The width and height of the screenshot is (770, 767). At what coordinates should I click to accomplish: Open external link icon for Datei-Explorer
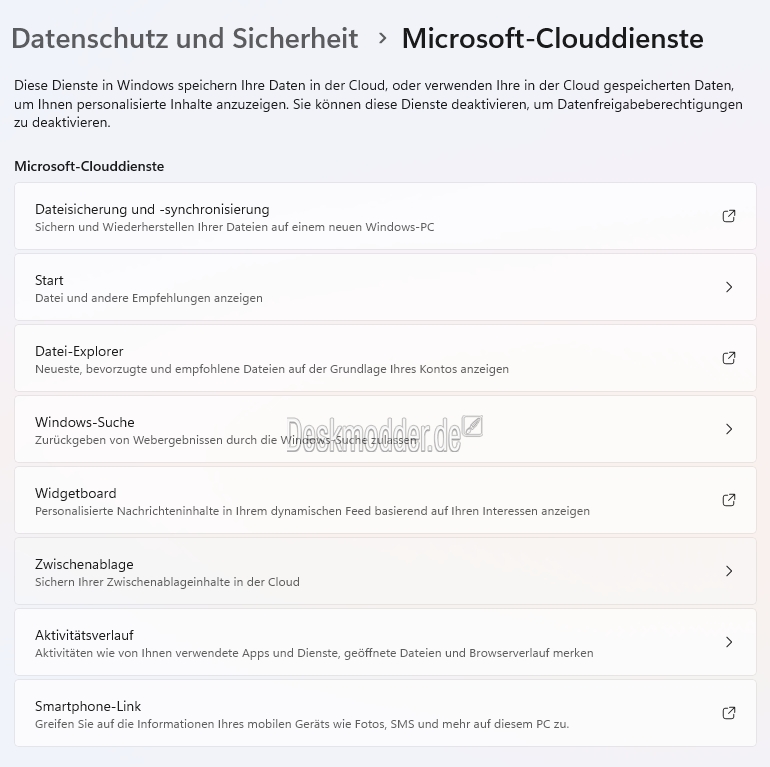coord(729,358)
